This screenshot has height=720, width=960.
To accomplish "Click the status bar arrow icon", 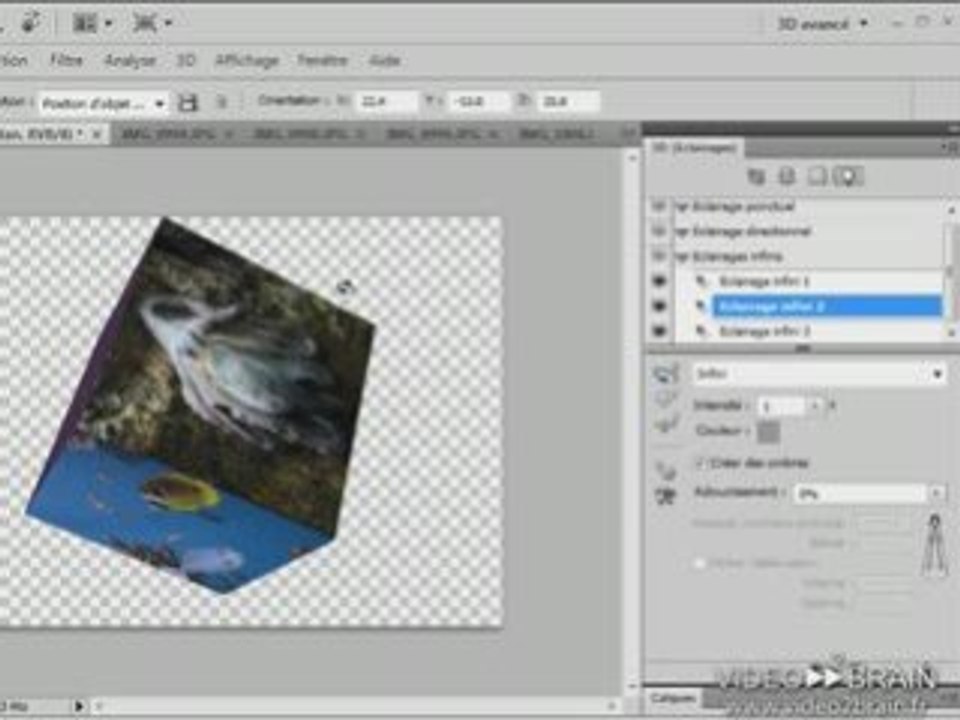I will (79, 706).
